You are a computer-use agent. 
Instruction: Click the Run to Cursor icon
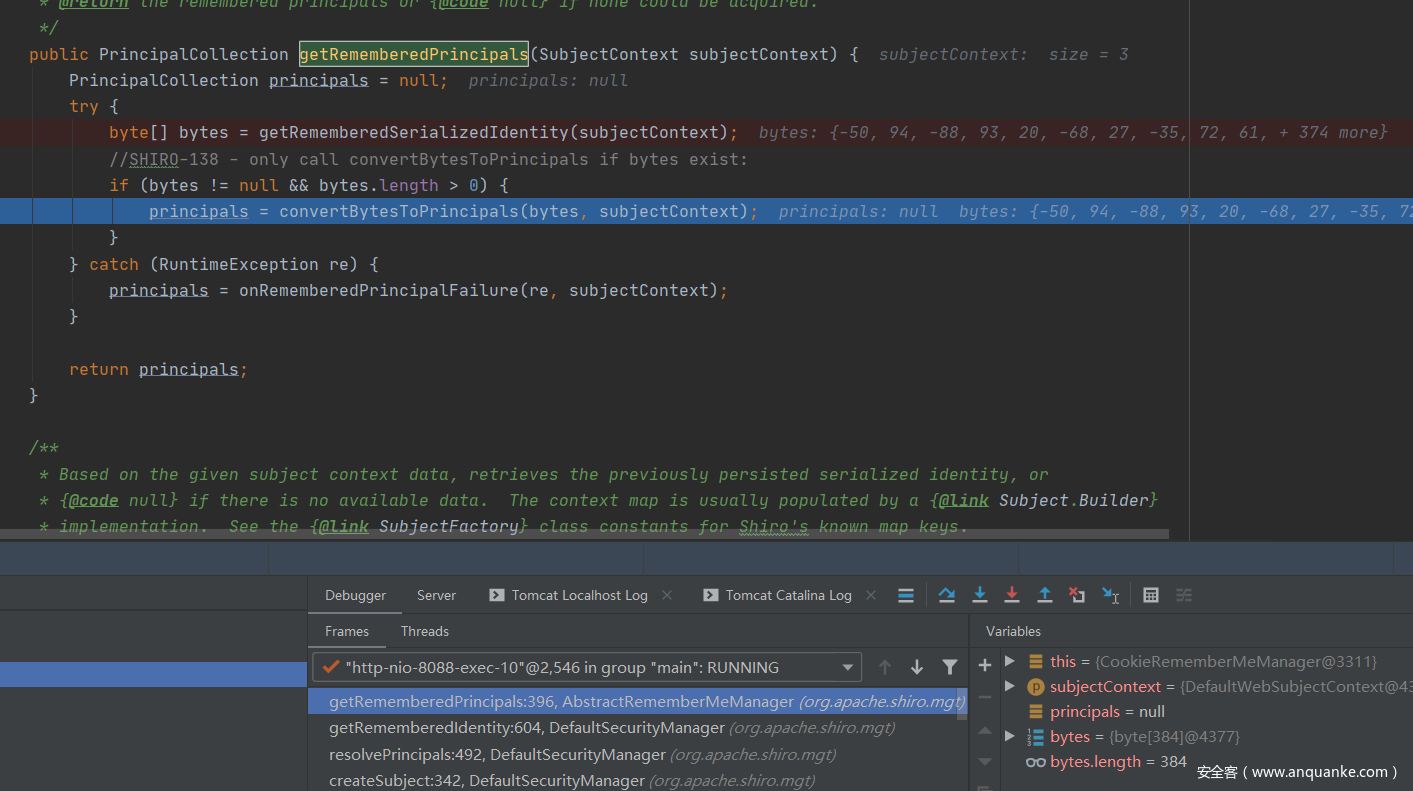1110,595
